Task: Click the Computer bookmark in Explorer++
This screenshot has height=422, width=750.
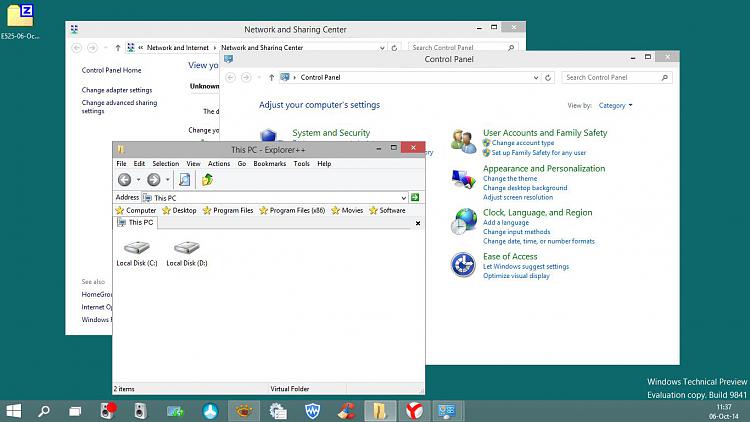Action: pos(136,211)
